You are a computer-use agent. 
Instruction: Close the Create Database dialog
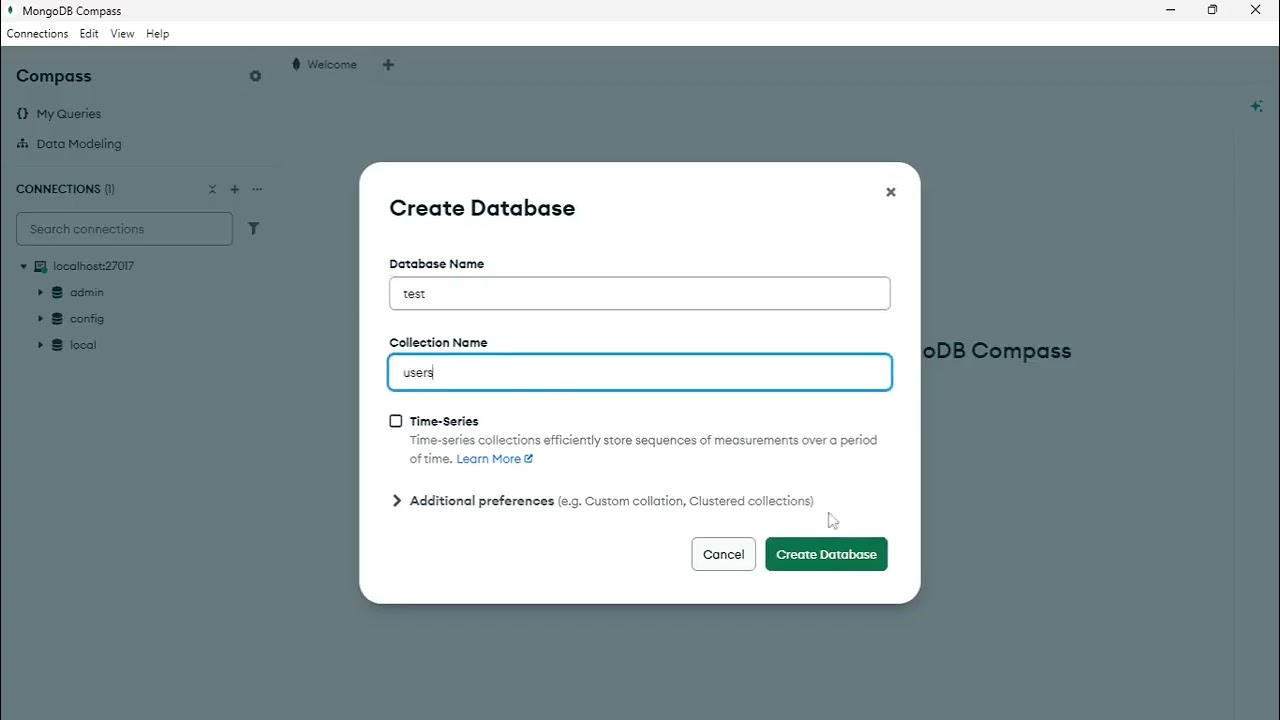891,192
